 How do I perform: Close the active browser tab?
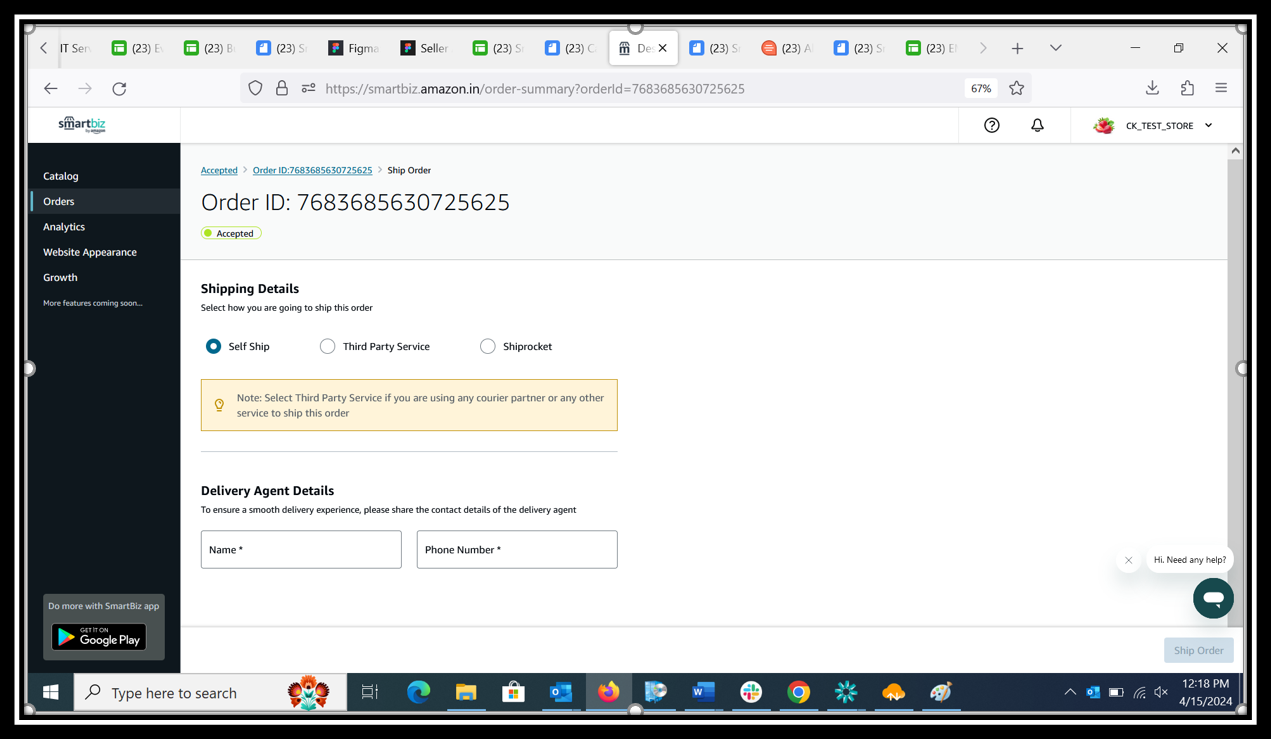click(662, 48)
